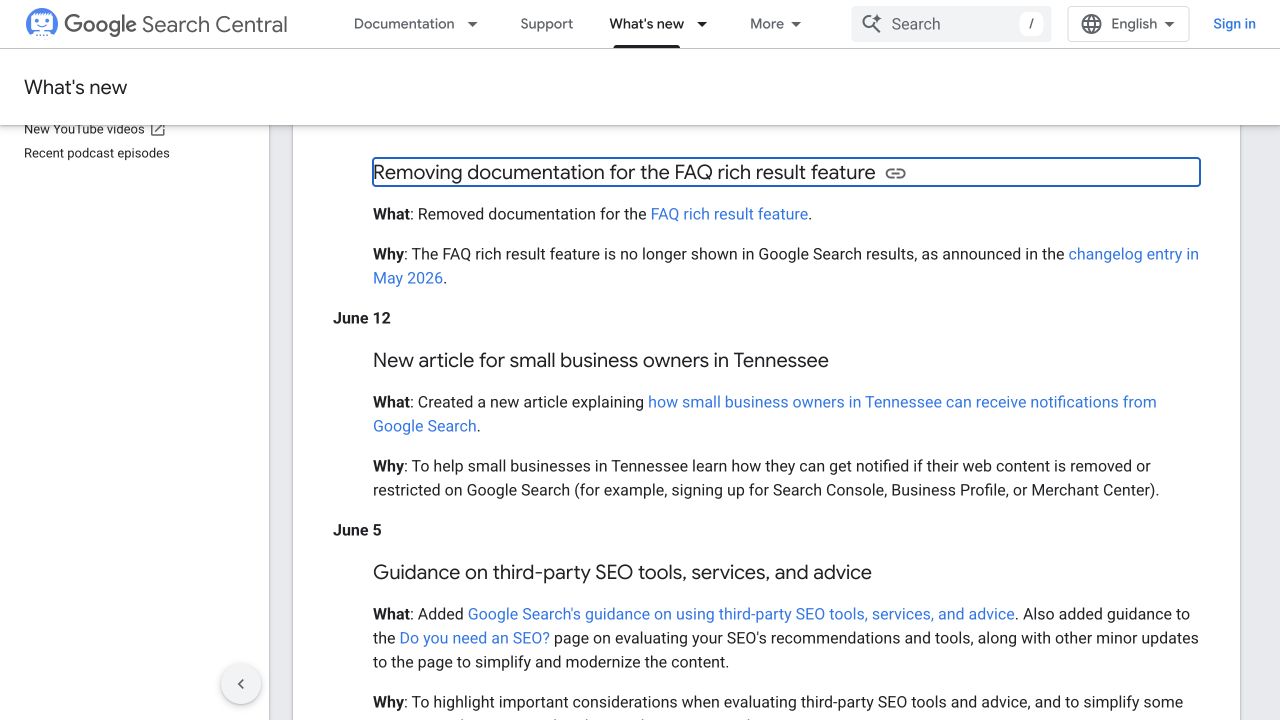Click the Search input field
This screenshot has width=1280, height=720.
951,24
